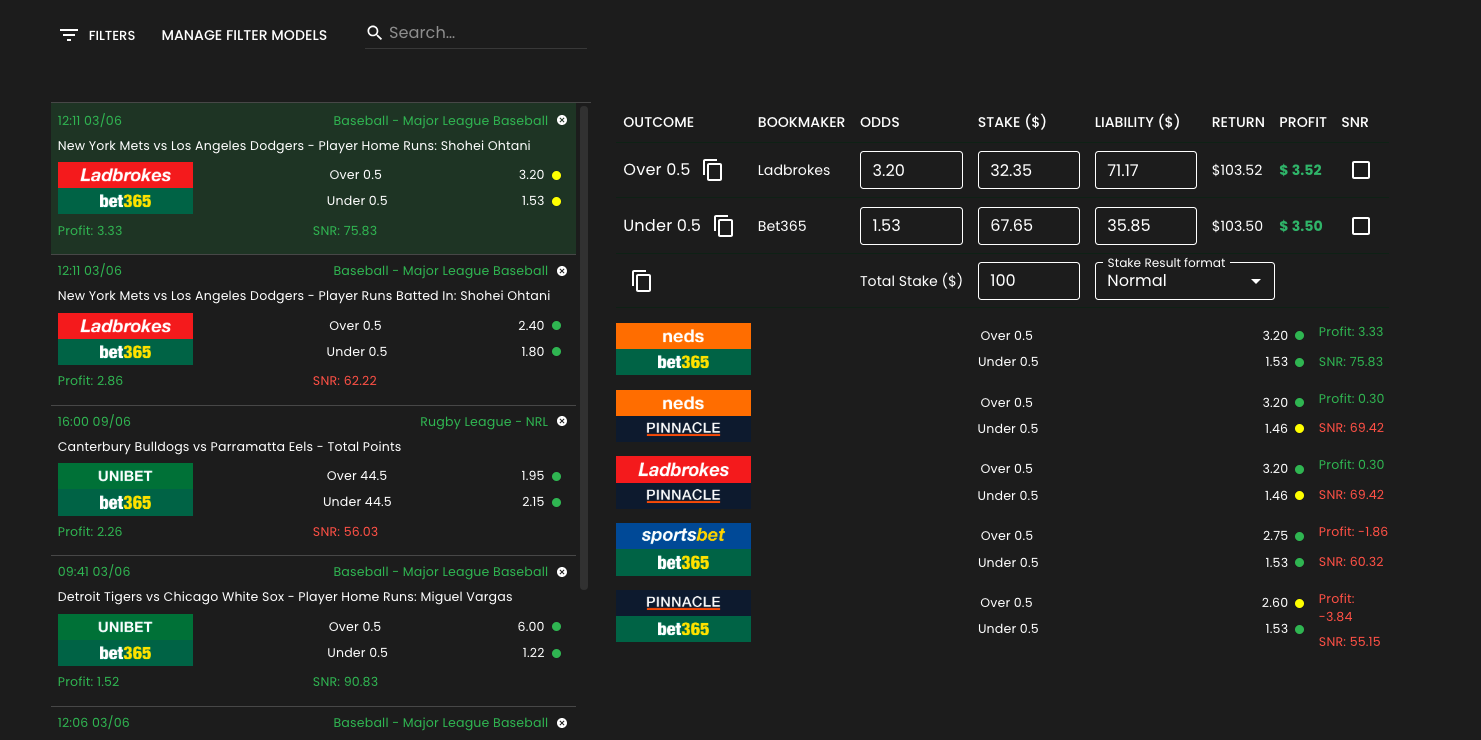Close the 12:06 03/06 baseball card
The width and height of the screenshot is (1481, 740).
pos(562,722)
